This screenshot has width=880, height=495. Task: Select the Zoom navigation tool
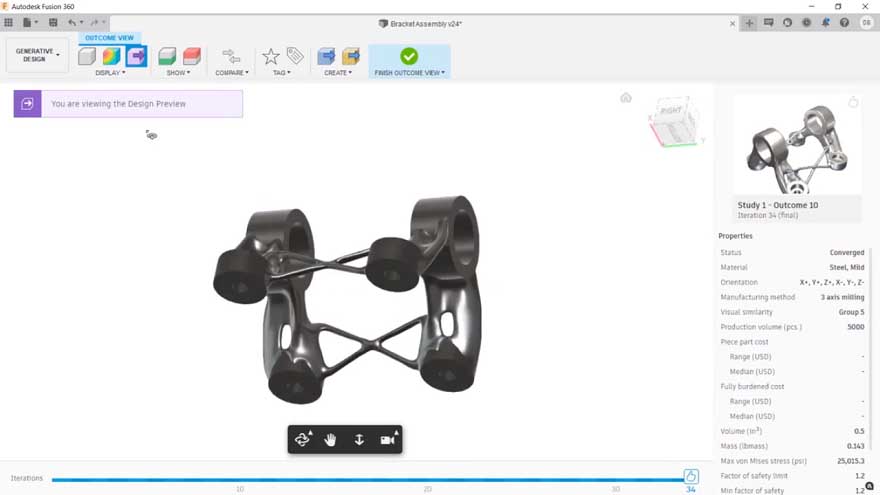pos(359,439)
